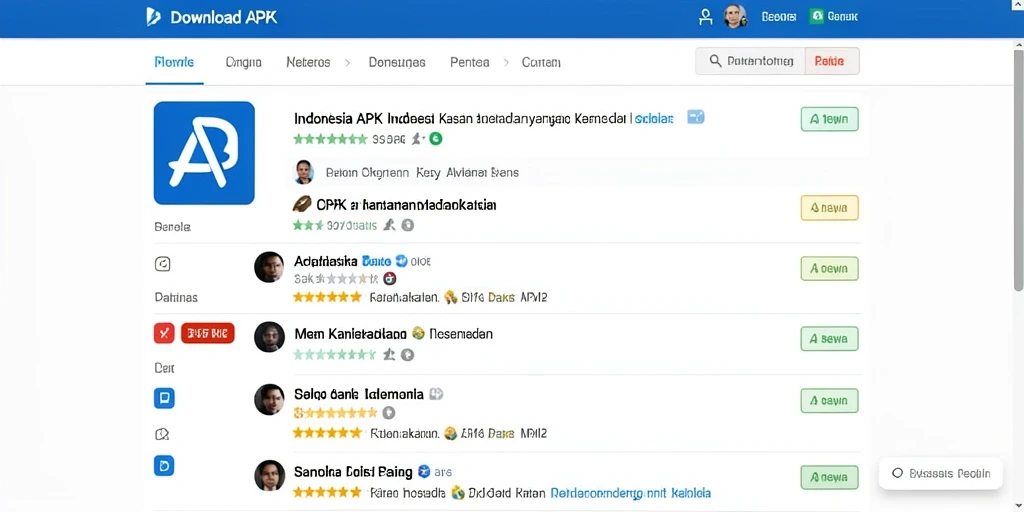
Task: Click the yellow button on CPfK row
Action: (x=829, y=208)
